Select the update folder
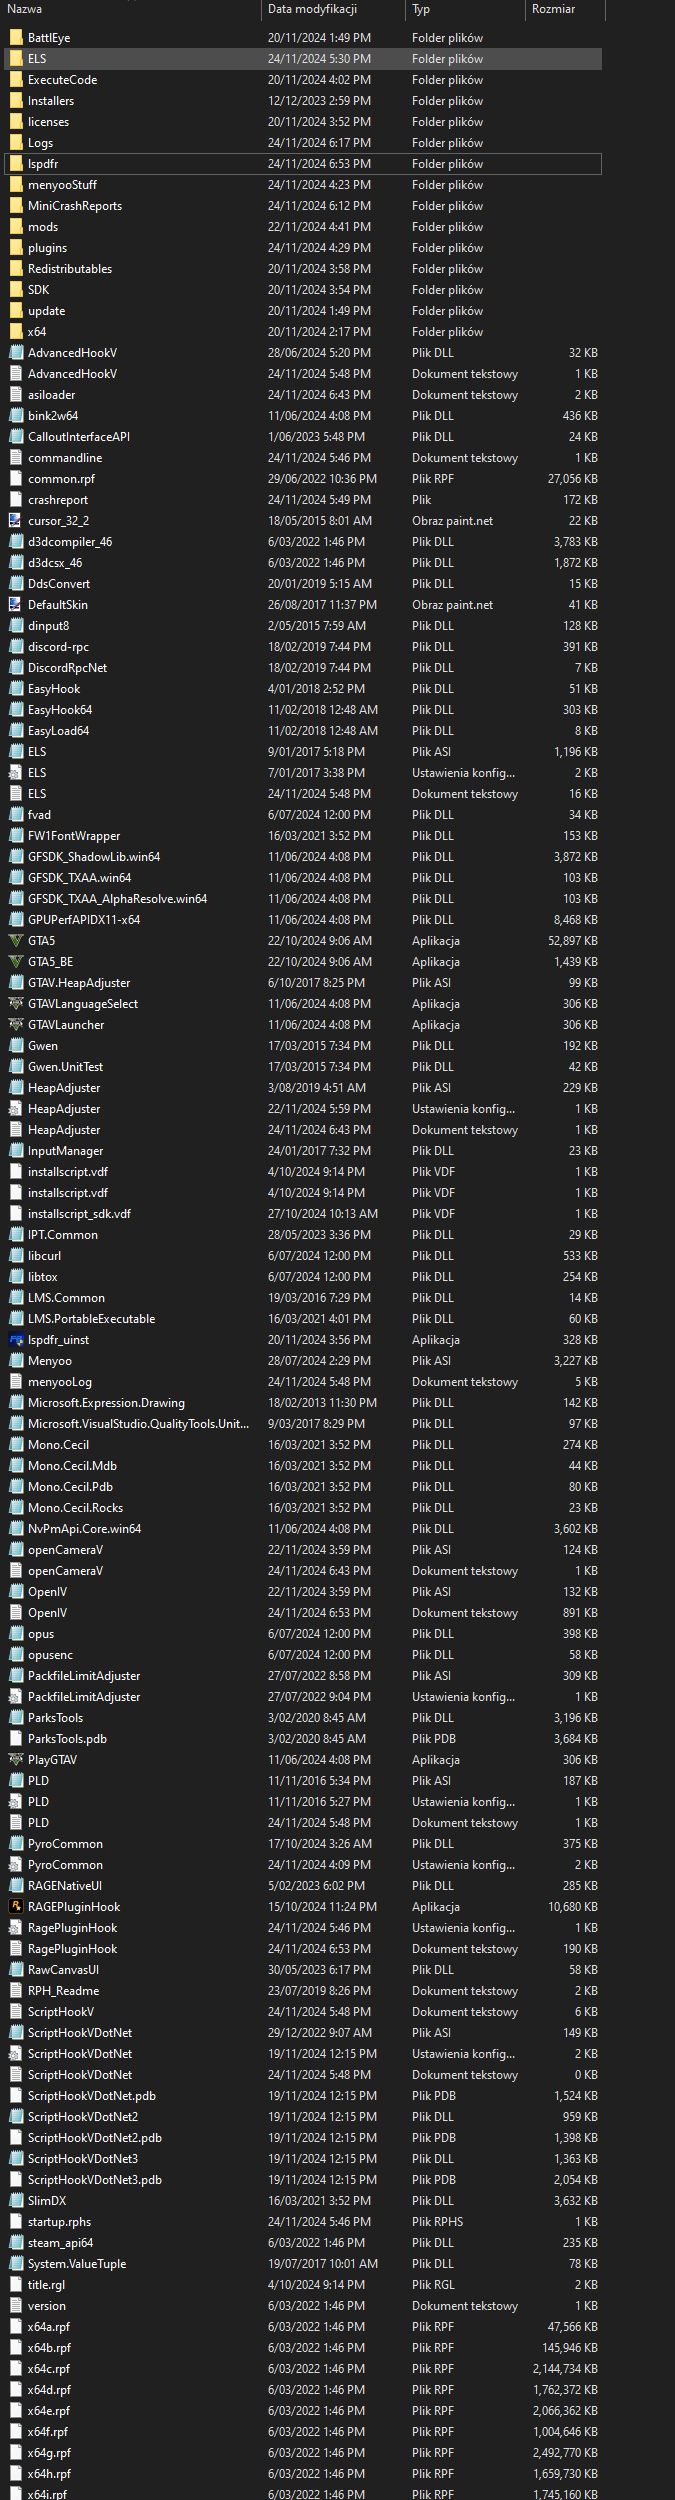Image resolution: width=675 pixels, height=2500 pixels. 303,311
